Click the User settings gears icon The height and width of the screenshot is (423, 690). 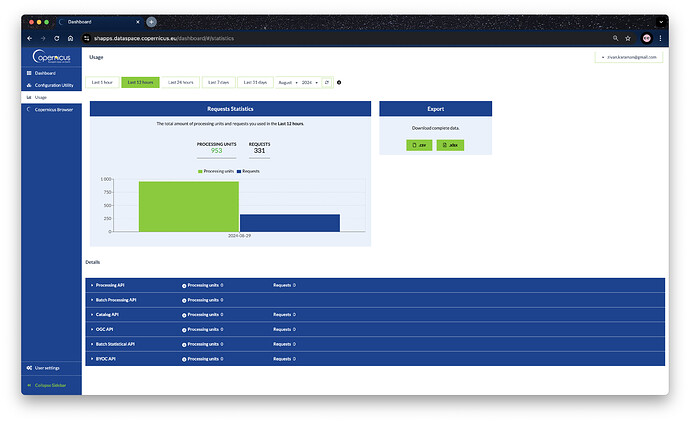tap(29, 368)
